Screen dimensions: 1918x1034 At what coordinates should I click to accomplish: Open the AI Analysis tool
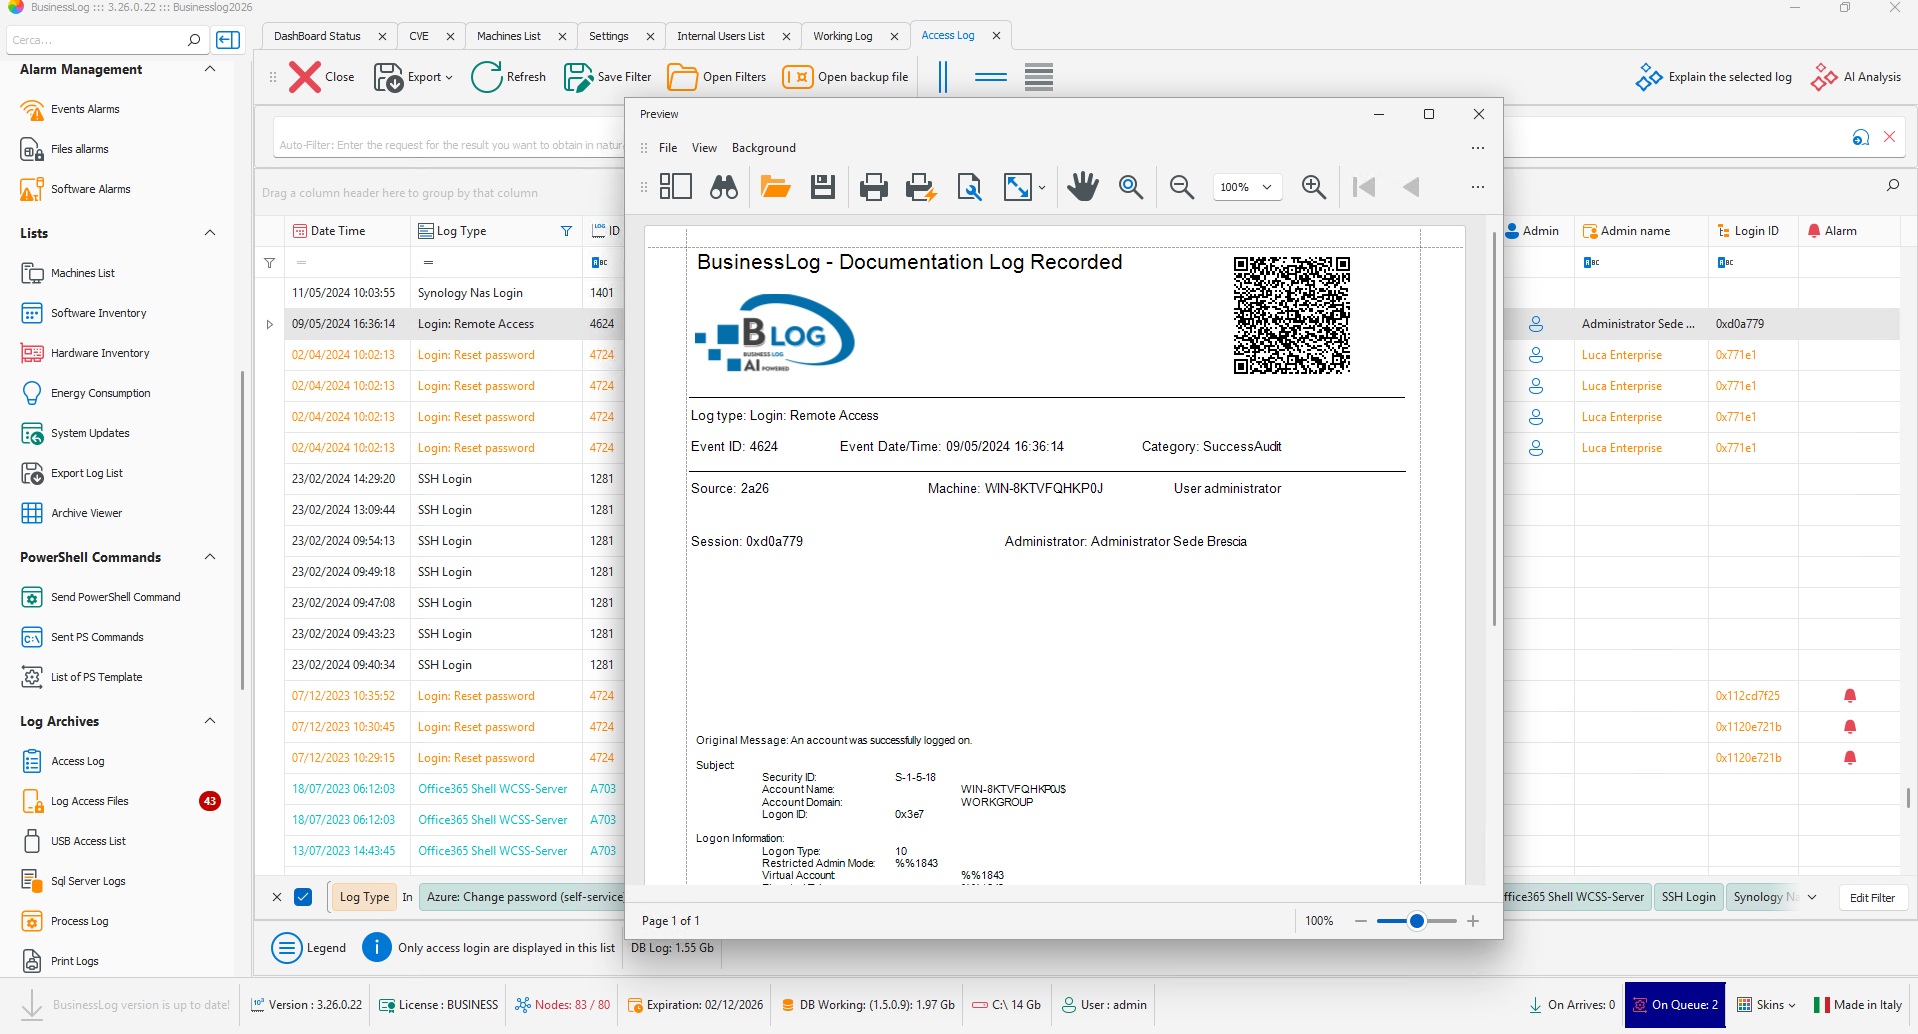(1856, 77)
